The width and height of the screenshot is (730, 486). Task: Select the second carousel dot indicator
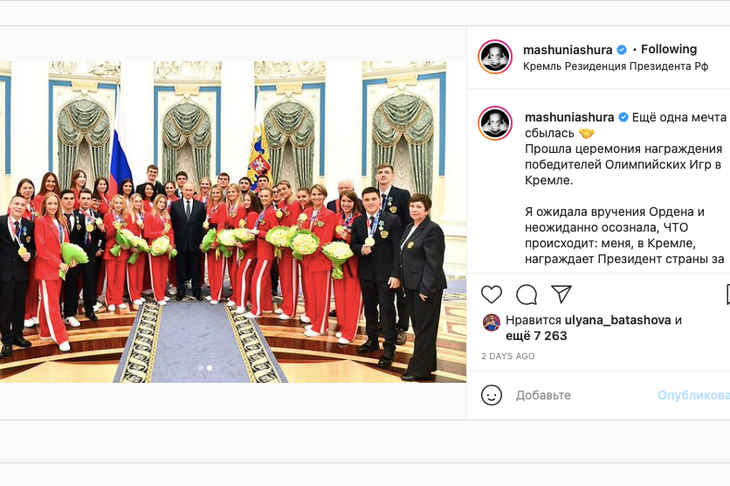(210, 368)
